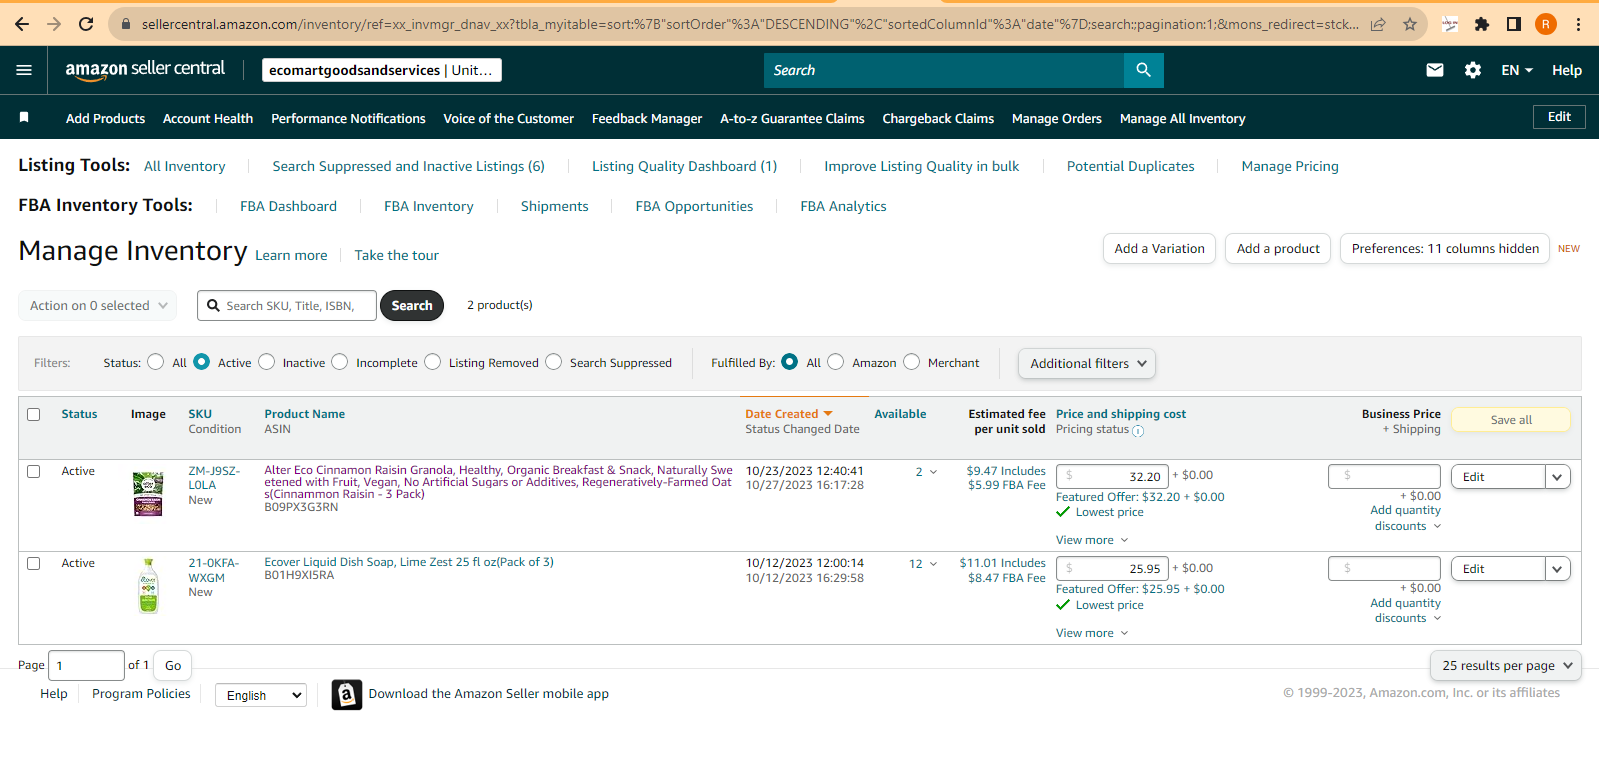Image resolution: width=1599 pixels, height=773 pixels.
Task: Select the Ecover Dish Soap row checkbox
Action: coord(34,564)
